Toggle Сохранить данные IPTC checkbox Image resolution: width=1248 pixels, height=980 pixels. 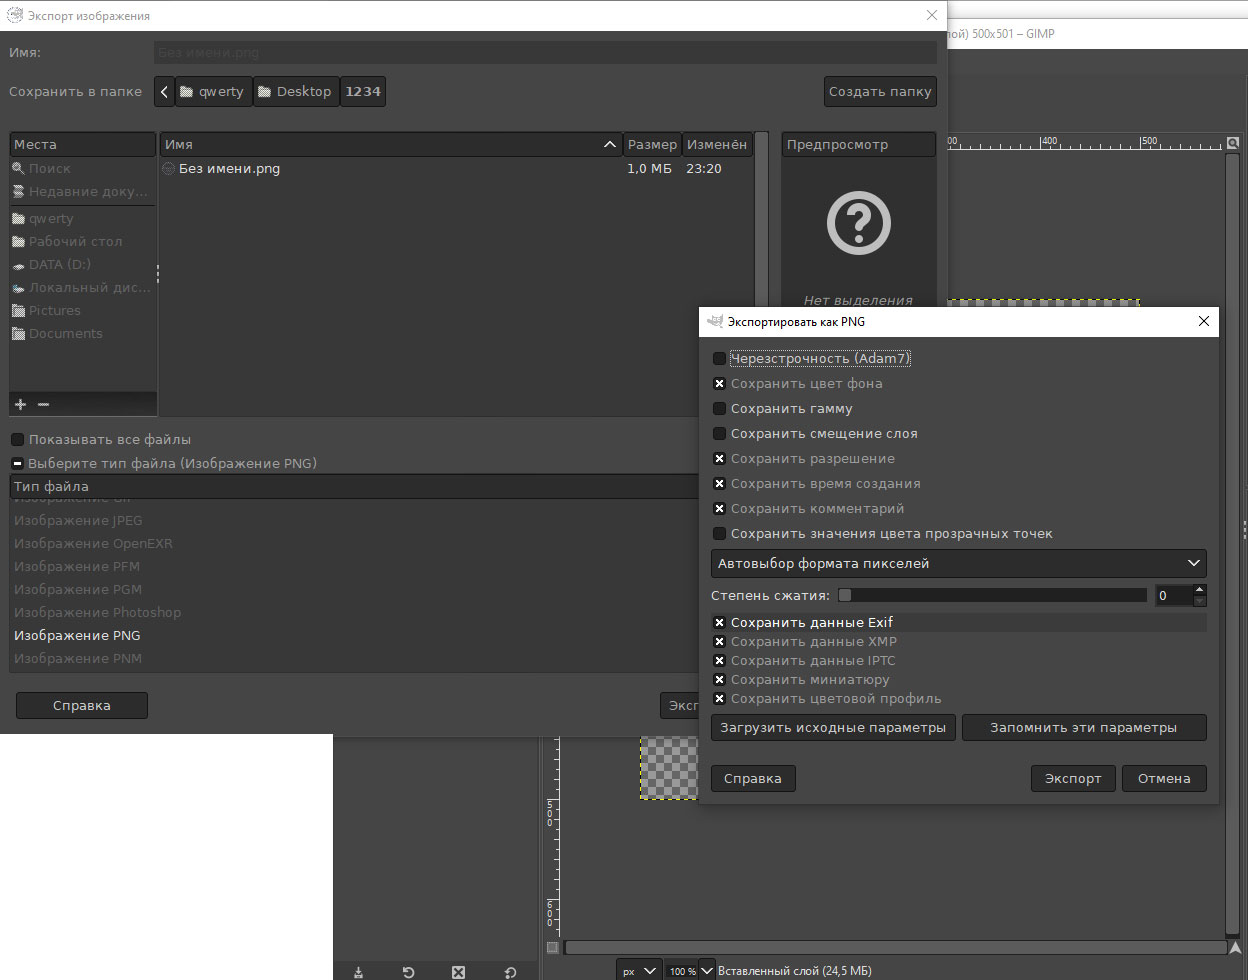(x=719, y=661)
